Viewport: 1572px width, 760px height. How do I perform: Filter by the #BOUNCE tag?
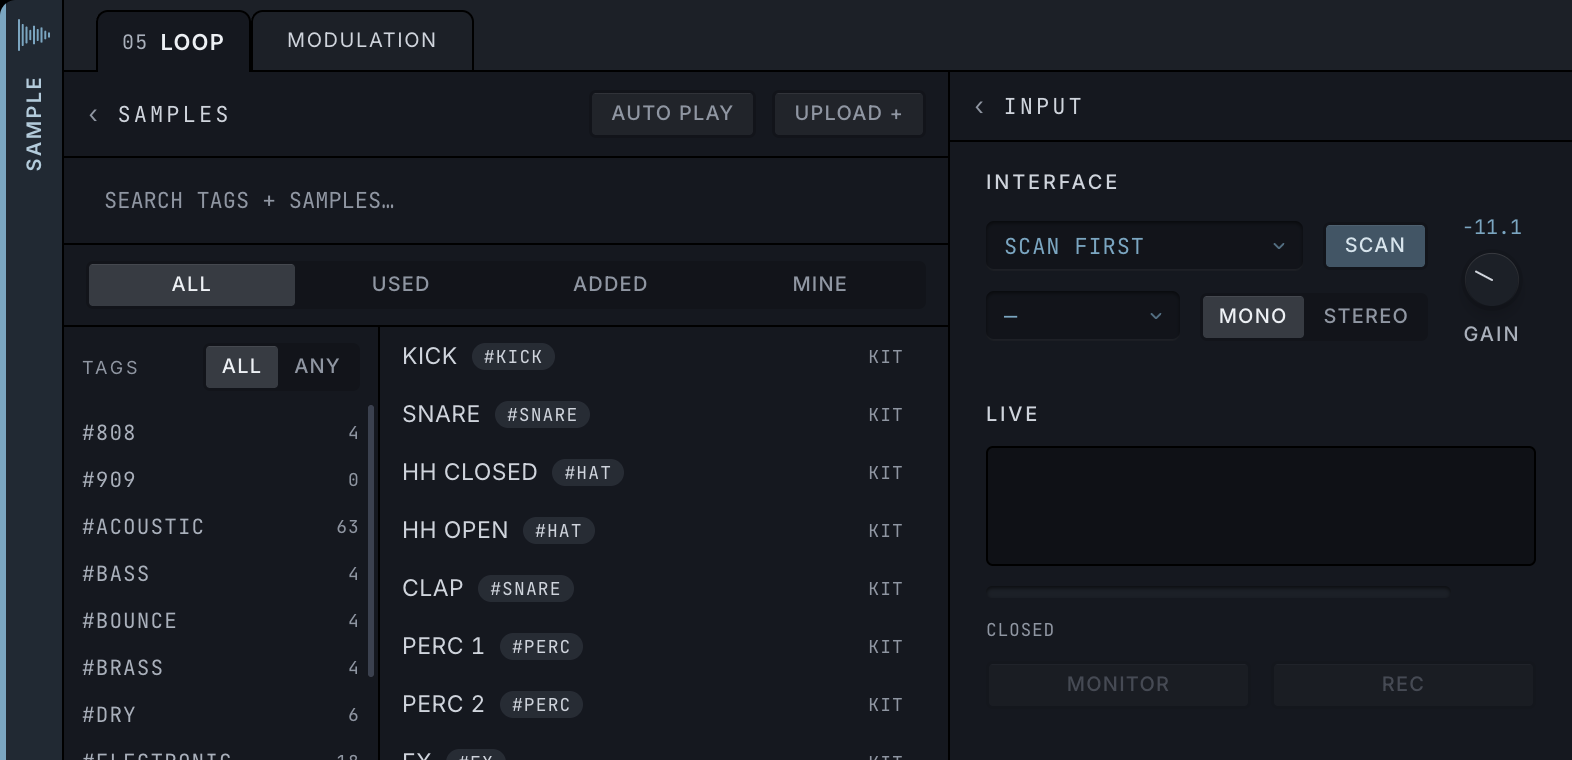pyautogui.click(x=220, y=621)
